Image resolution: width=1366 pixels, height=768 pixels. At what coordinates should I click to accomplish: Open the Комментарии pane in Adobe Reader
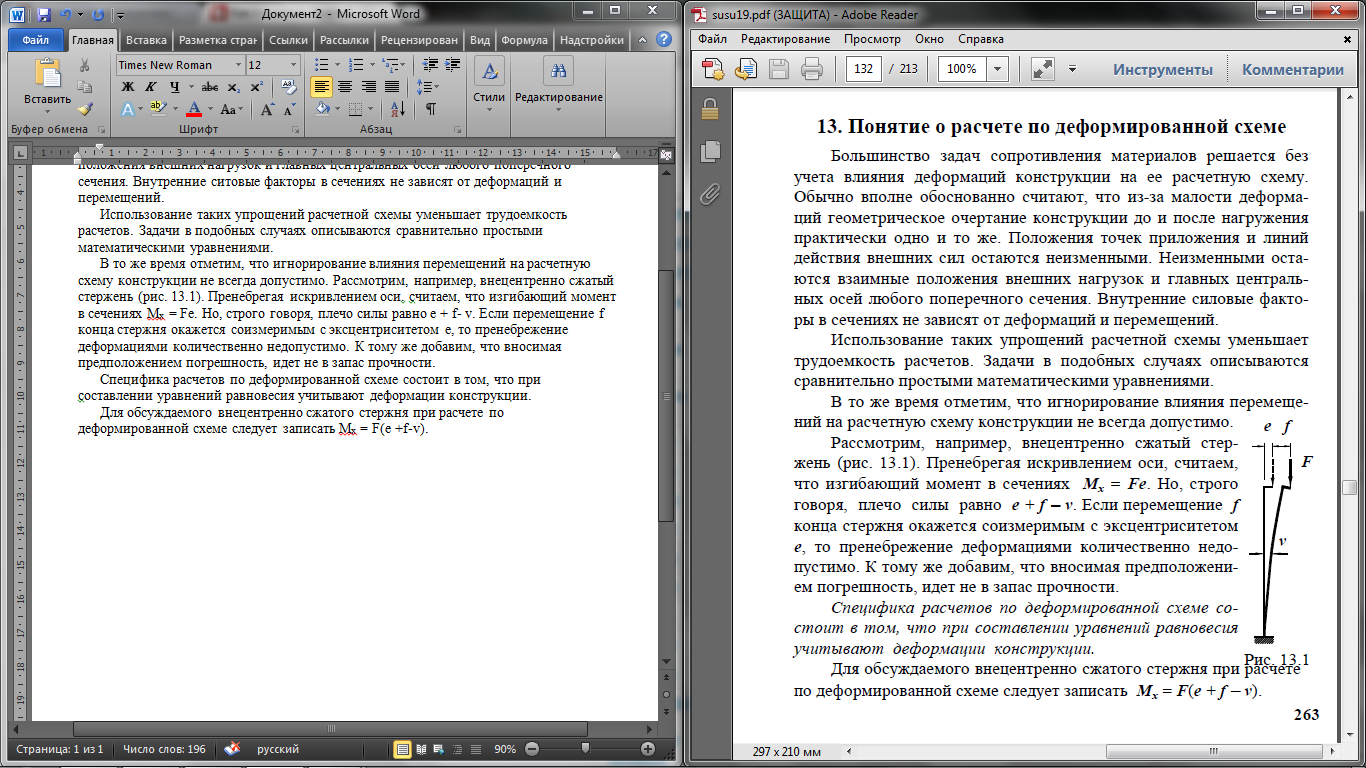tap(1292, 69)
